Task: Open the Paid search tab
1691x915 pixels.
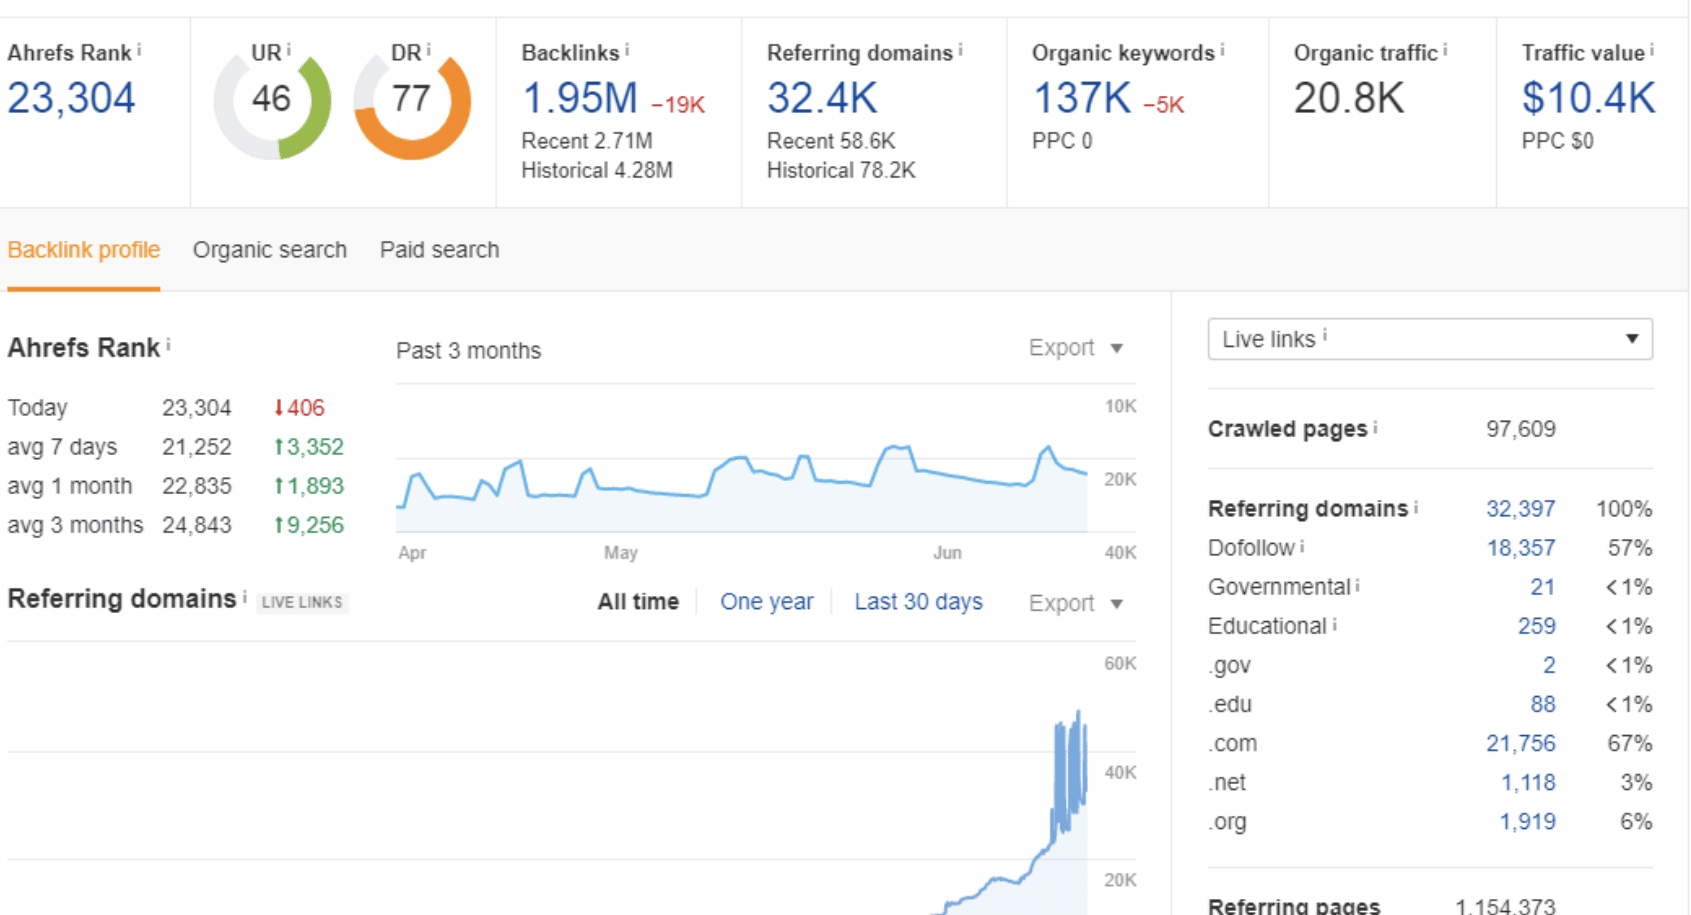Action: [x=439, y=250]
